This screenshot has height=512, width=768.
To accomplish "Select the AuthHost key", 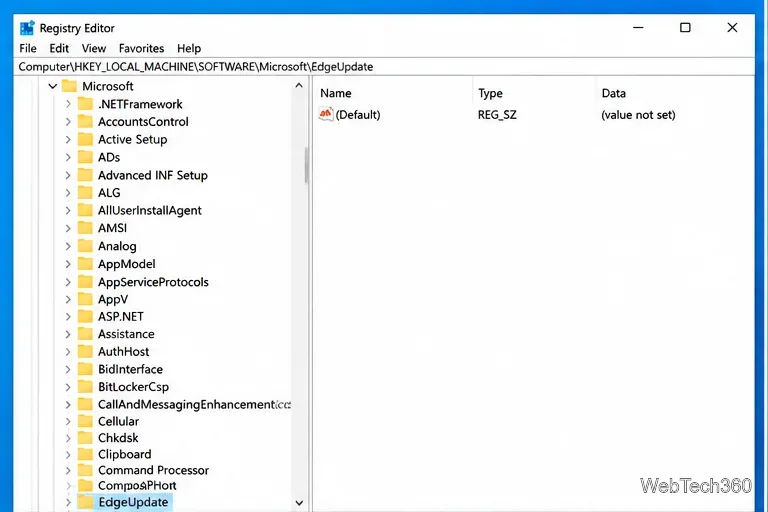I will 123,352.
